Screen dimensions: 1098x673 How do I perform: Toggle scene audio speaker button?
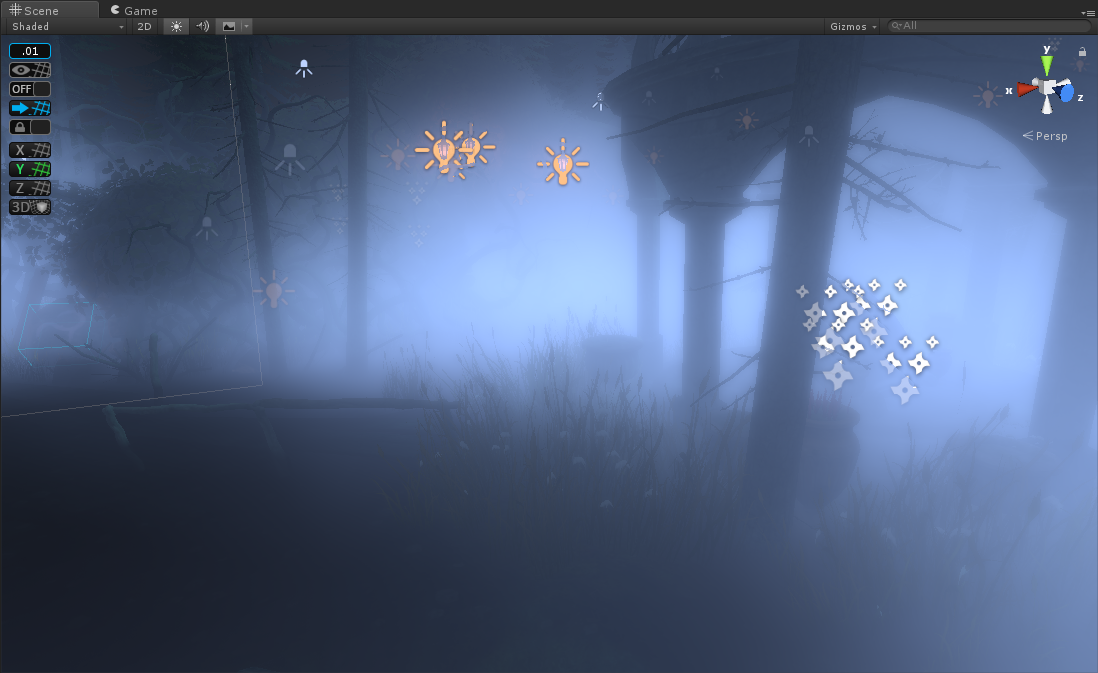(202, 27)
